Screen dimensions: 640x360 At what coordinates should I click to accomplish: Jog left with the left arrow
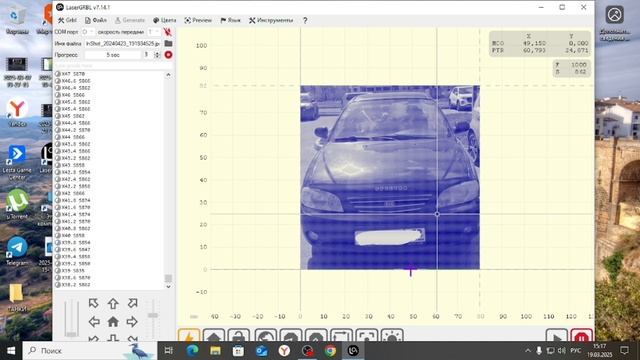tap(94, 322)
